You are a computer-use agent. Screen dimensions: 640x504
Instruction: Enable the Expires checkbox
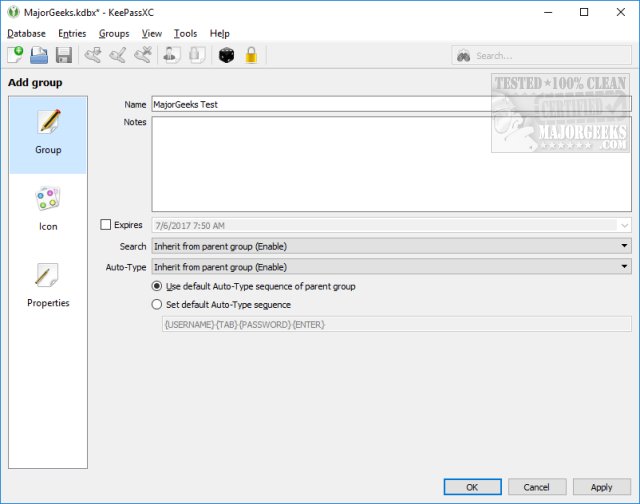tap(105, 224)
